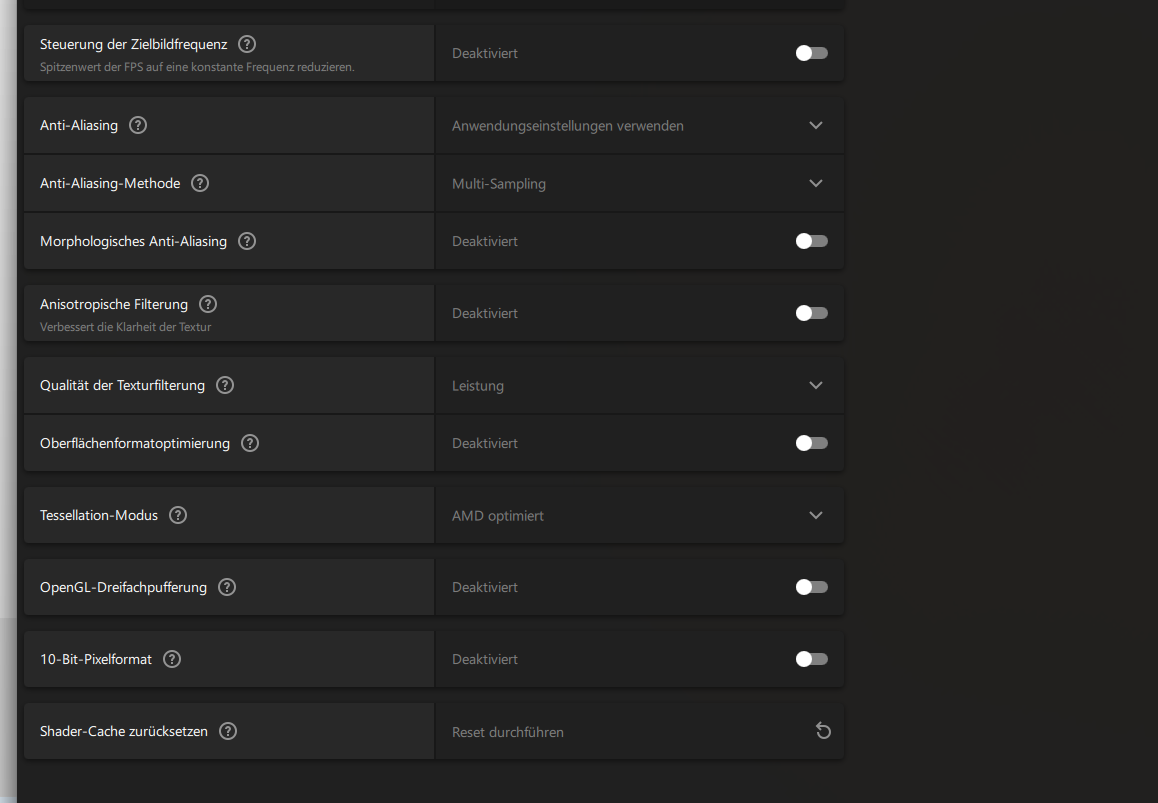The image size is (1158, 803).
Task: Switch on 10-Bit-Pixelformat
Action: point(811,659)
